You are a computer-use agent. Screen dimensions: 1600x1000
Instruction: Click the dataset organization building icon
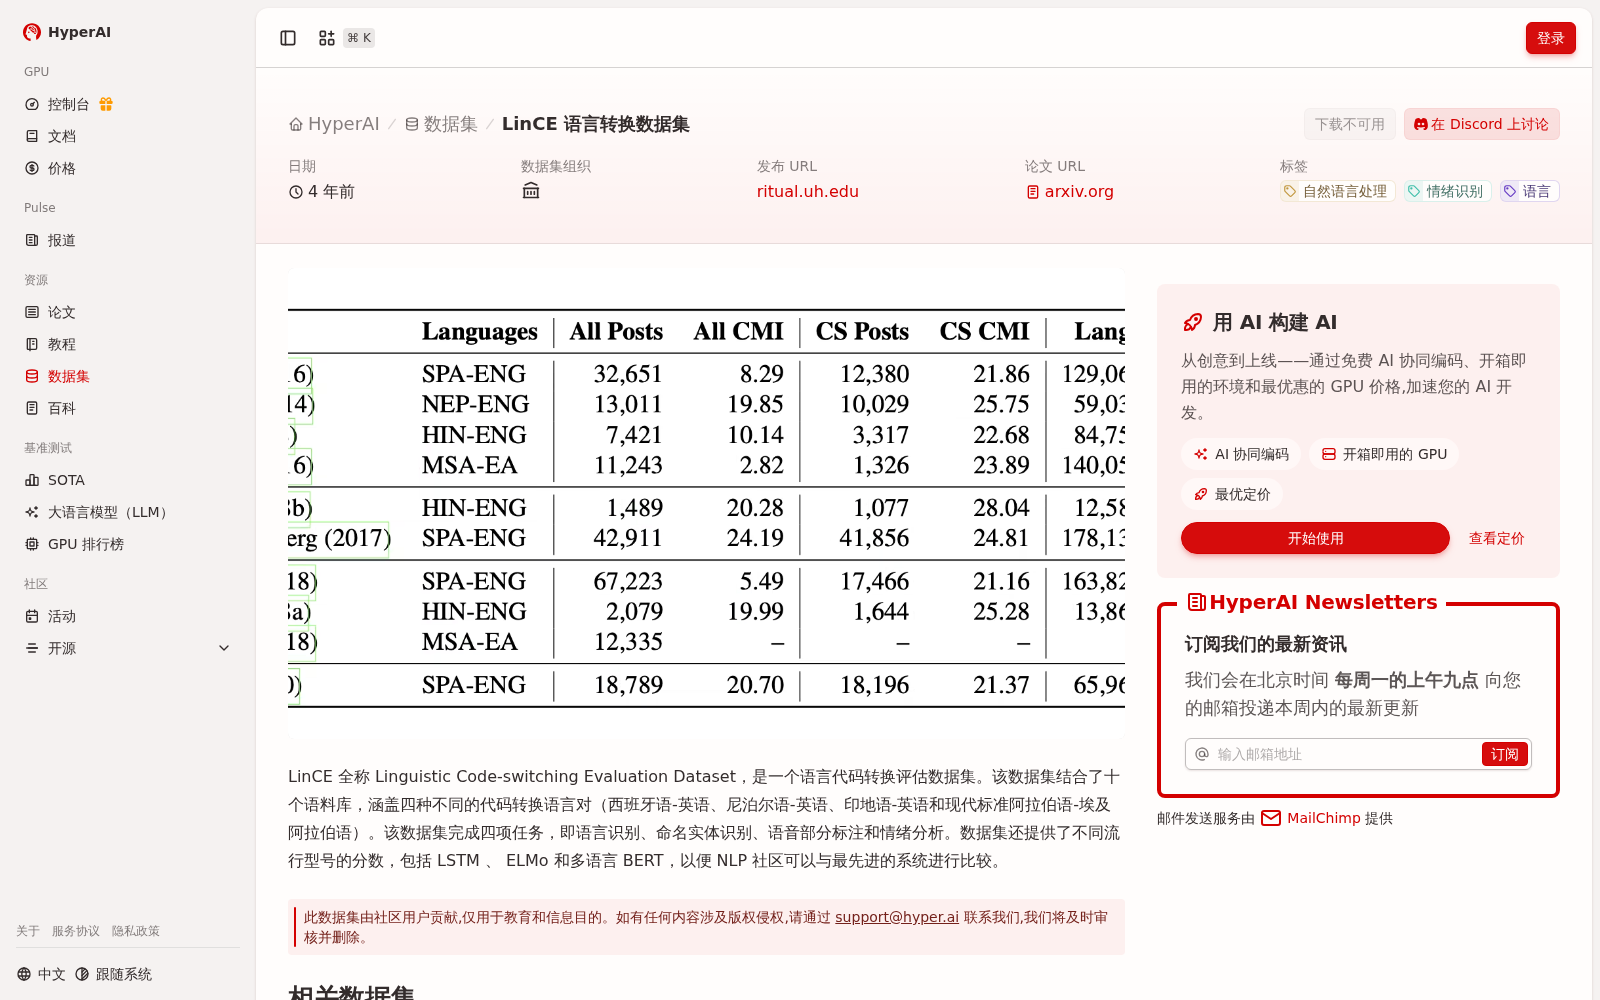pos(531,191)
